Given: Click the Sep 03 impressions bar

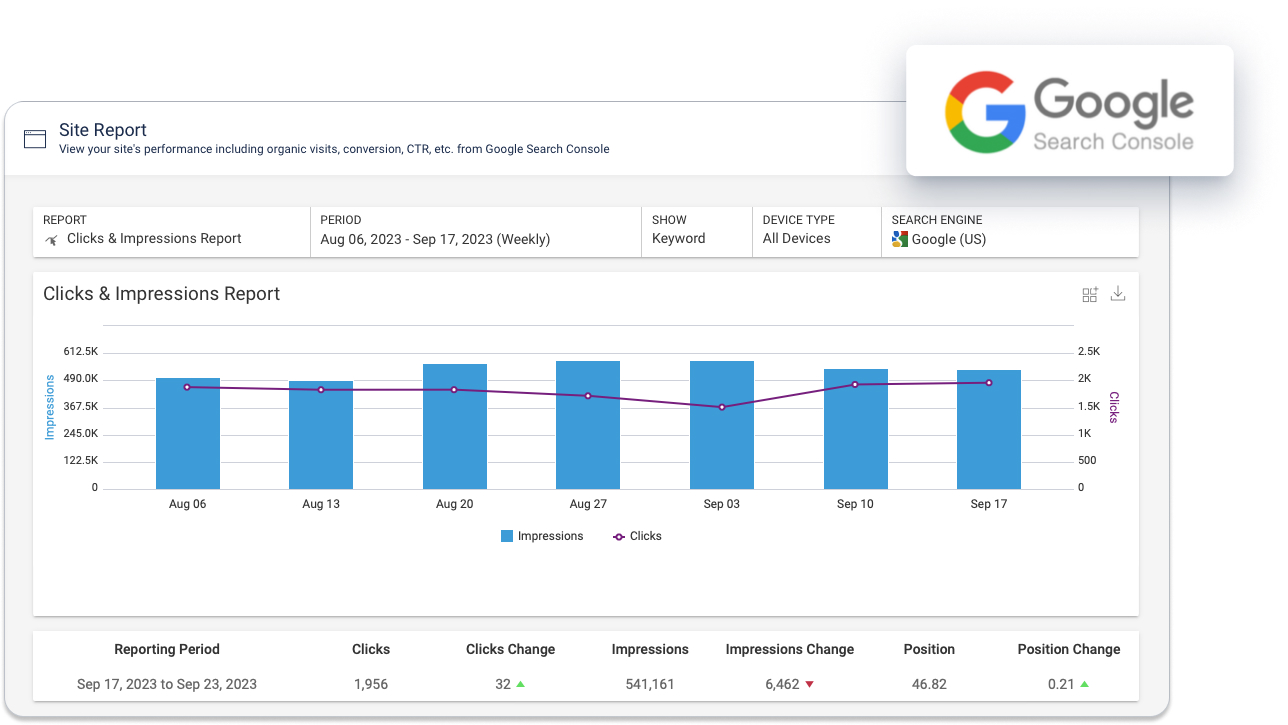Looking at the screenshot, I should tap(721, 430).
